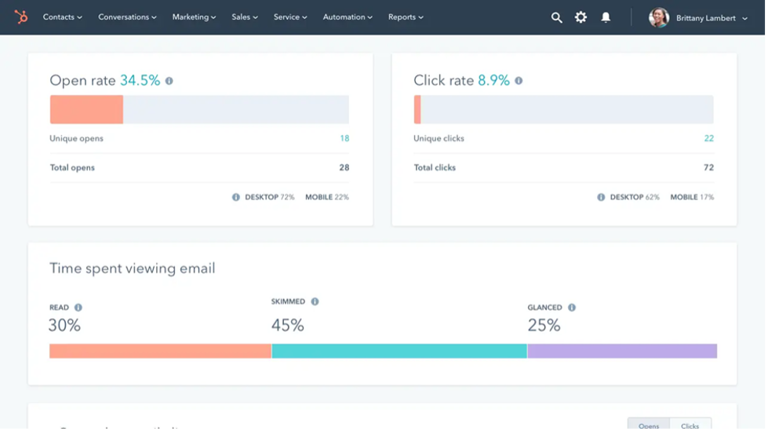Open the Automation dropdown
The height and width of the screenshot is (431, 768).
click(x=349, y=17)
